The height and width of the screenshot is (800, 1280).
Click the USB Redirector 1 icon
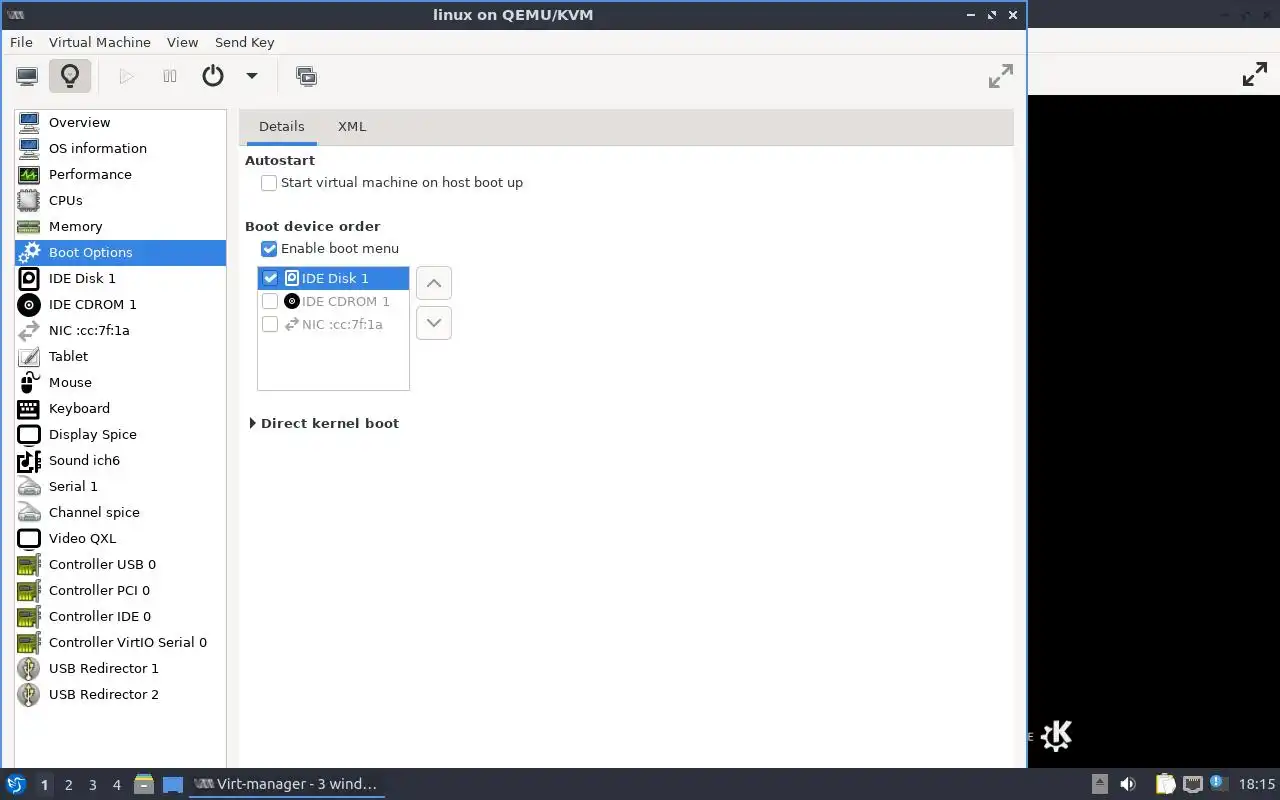[29, 668]
